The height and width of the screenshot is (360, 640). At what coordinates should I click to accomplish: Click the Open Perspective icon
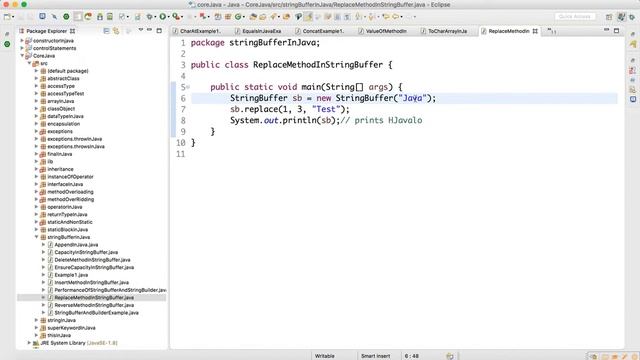[609, 17]
